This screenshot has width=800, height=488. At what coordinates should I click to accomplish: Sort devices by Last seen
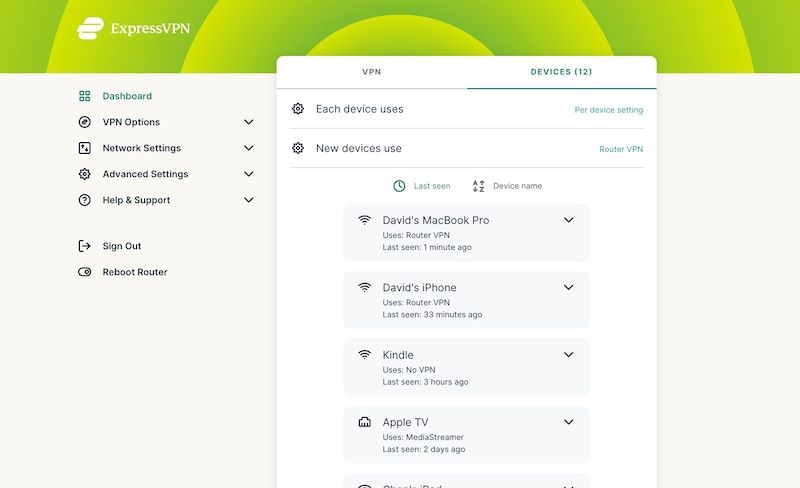point(432,186)
